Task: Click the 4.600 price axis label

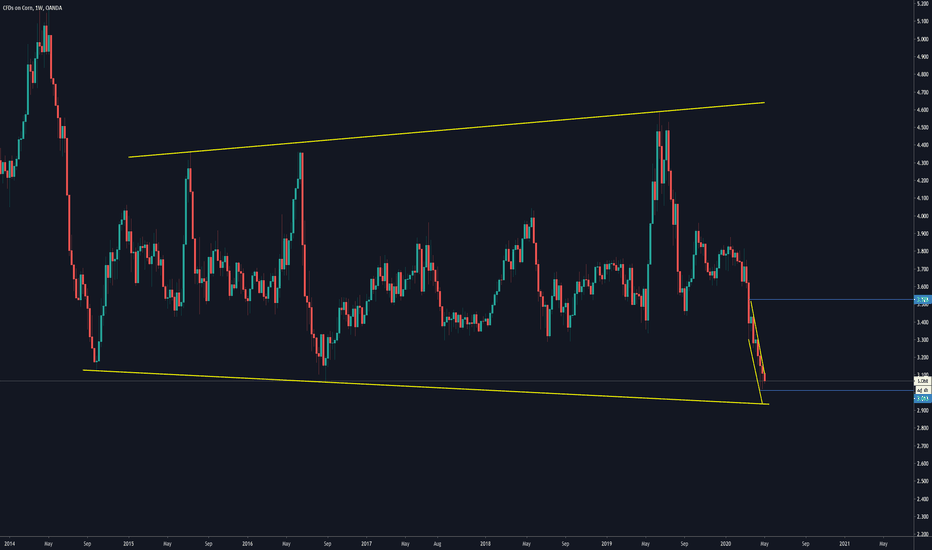Action: [922, 110]
